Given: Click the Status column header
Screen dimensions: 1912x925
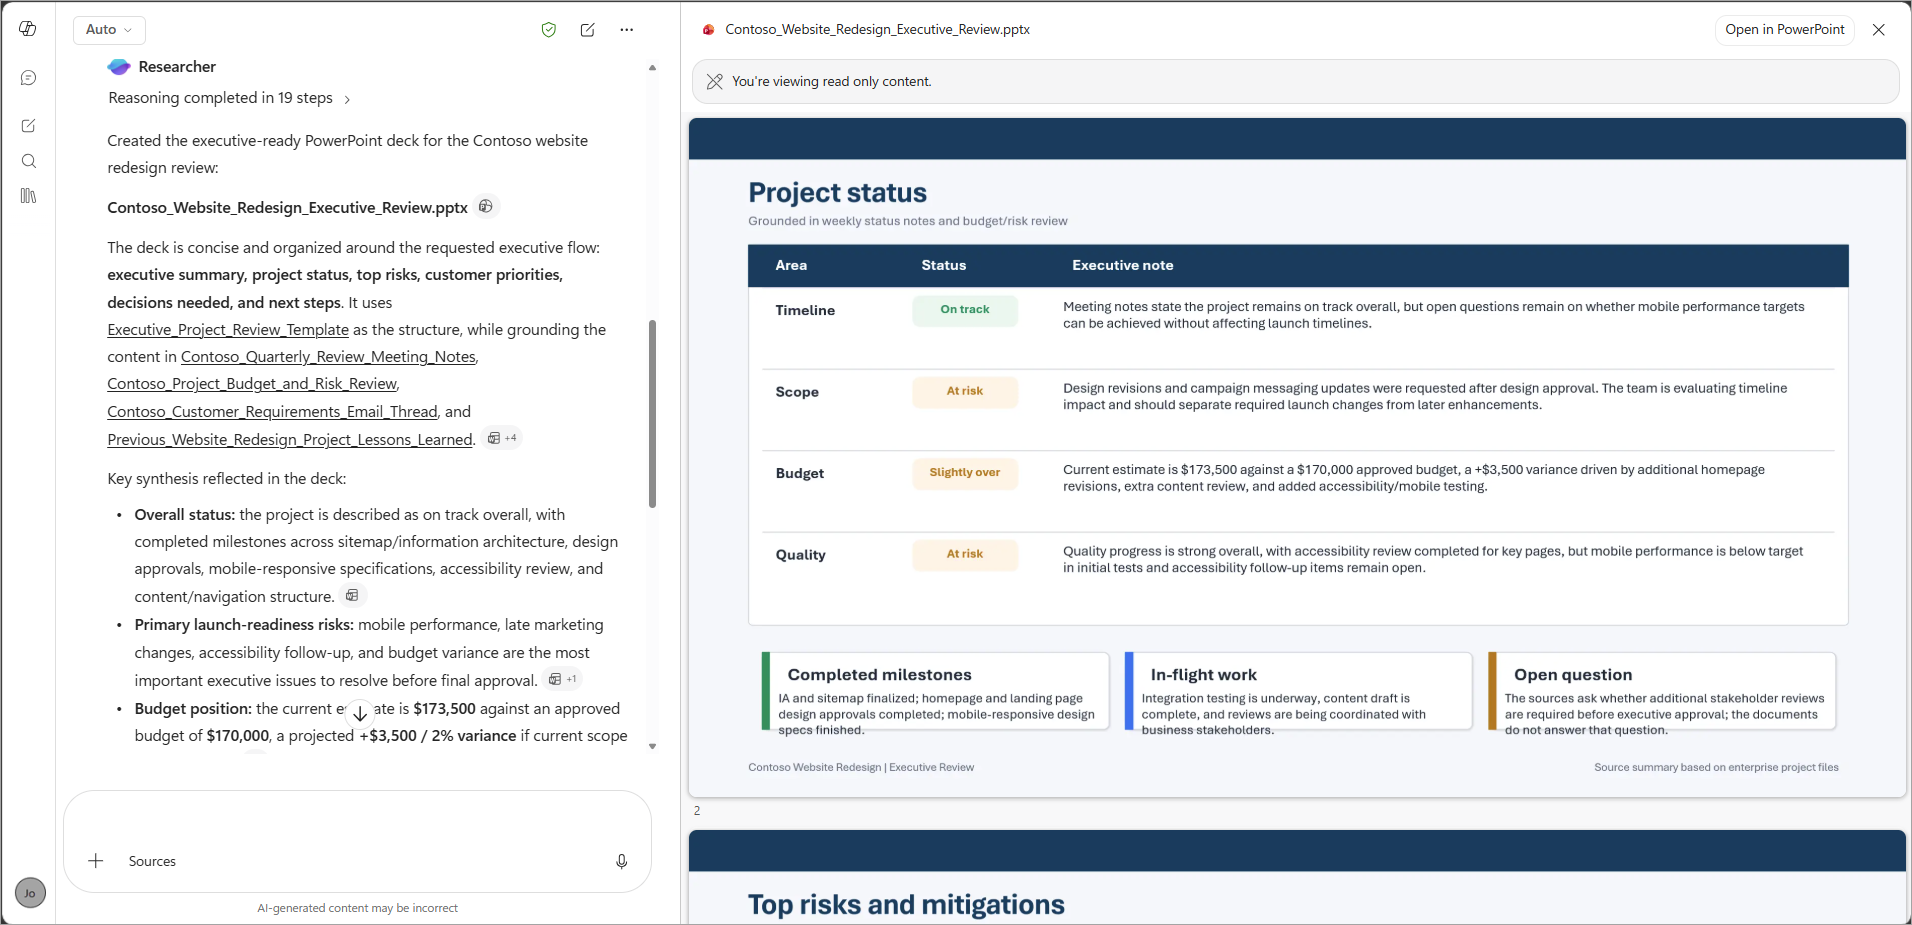Looking at the screenshot, I should (944, 265).
